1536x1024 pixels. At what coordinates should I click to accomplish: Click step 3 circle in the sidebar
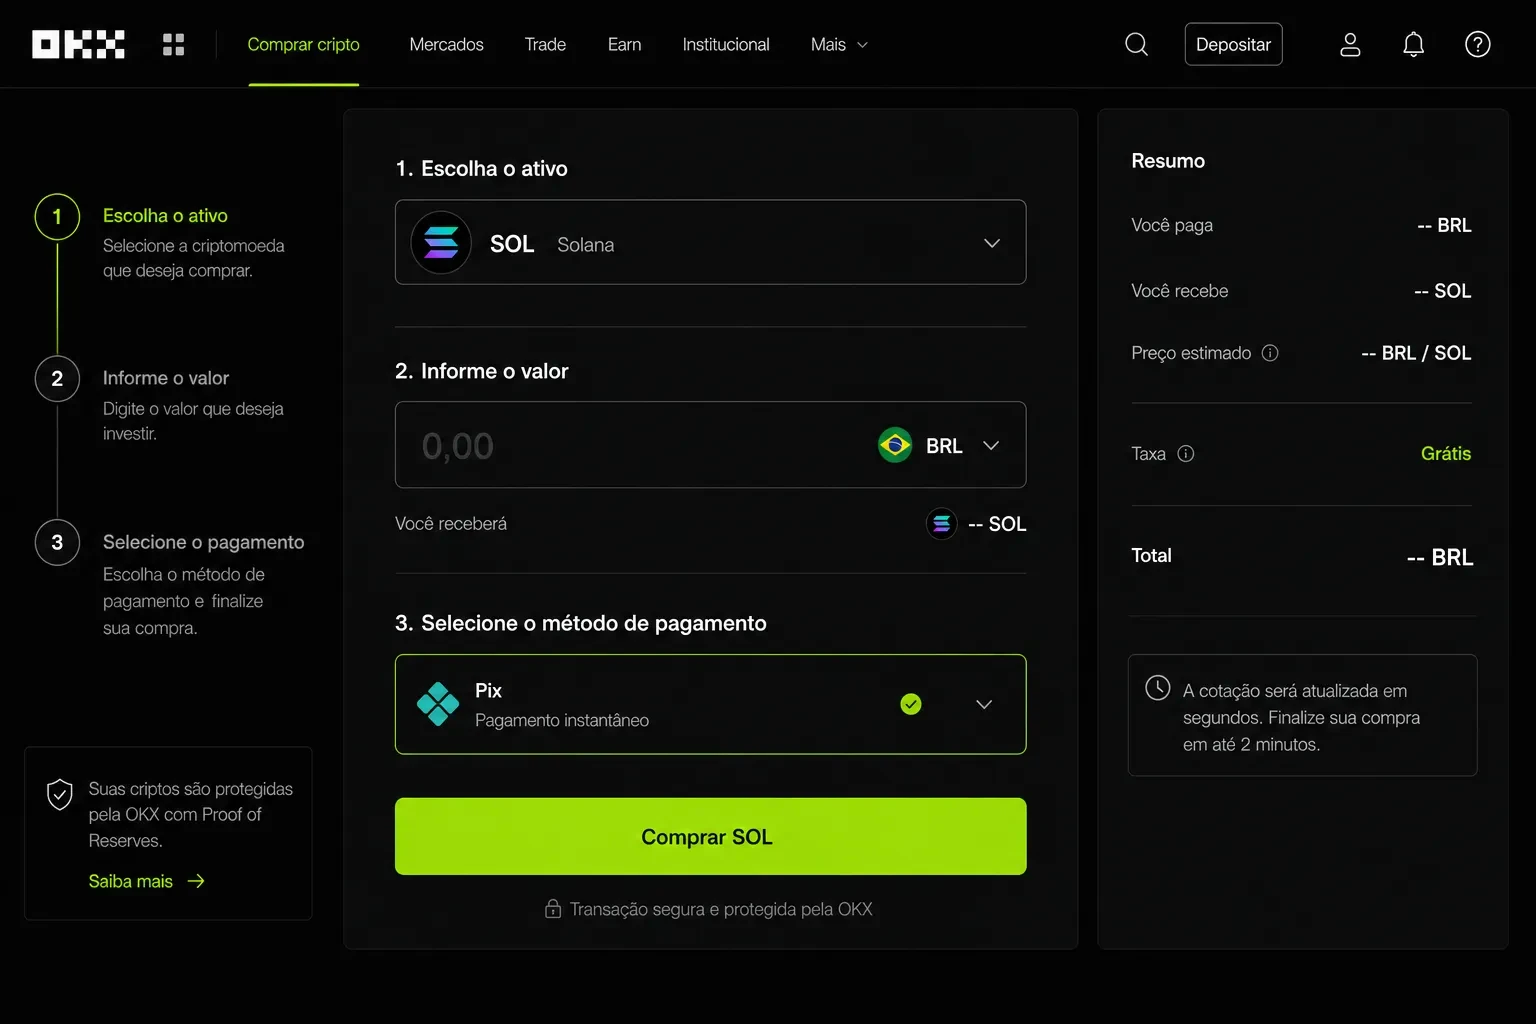[57, 543]
